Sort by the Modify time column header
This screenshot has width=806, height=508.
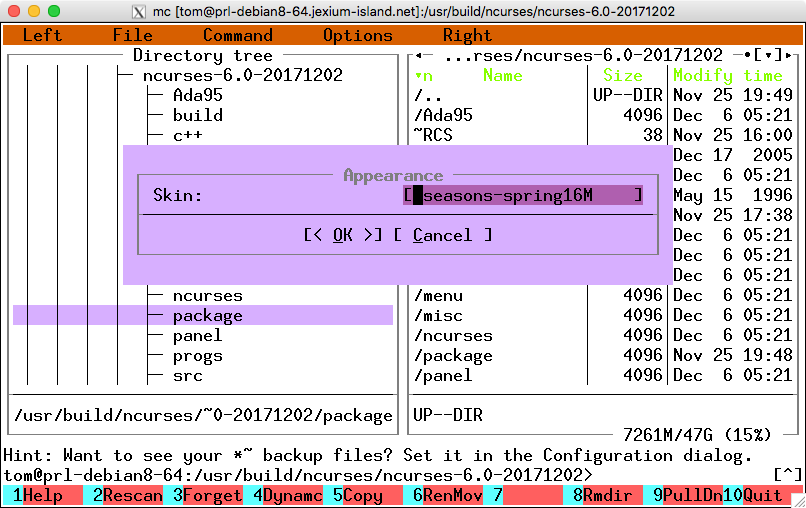(727, 75)
